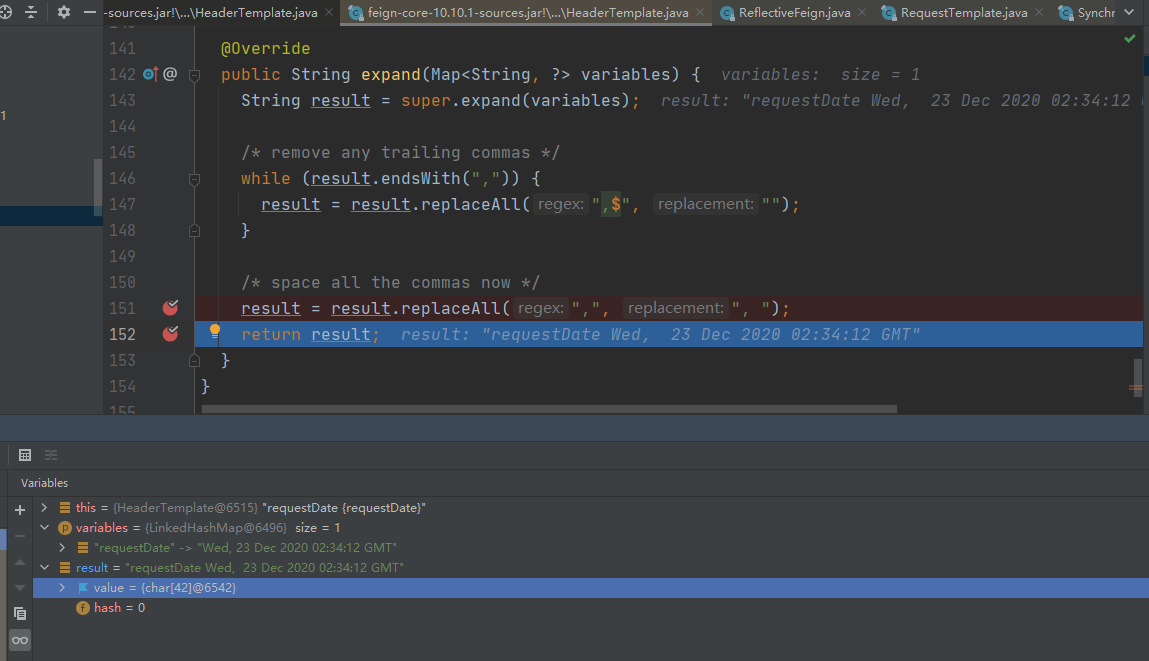Viewport: 1149px width, 661px height.
Task: Click the Duplicate Watch copy icon
Action: 20,613
